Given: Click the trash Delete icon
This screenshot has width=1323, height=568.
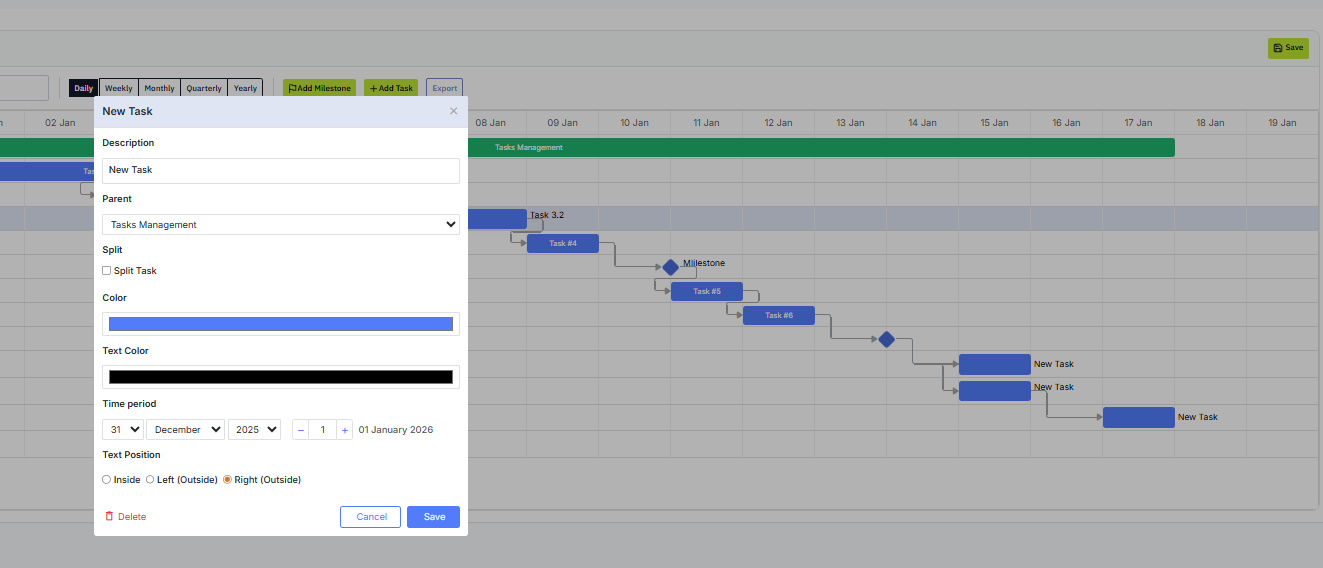Looking at the screenshot, I should tap(109, 517).
